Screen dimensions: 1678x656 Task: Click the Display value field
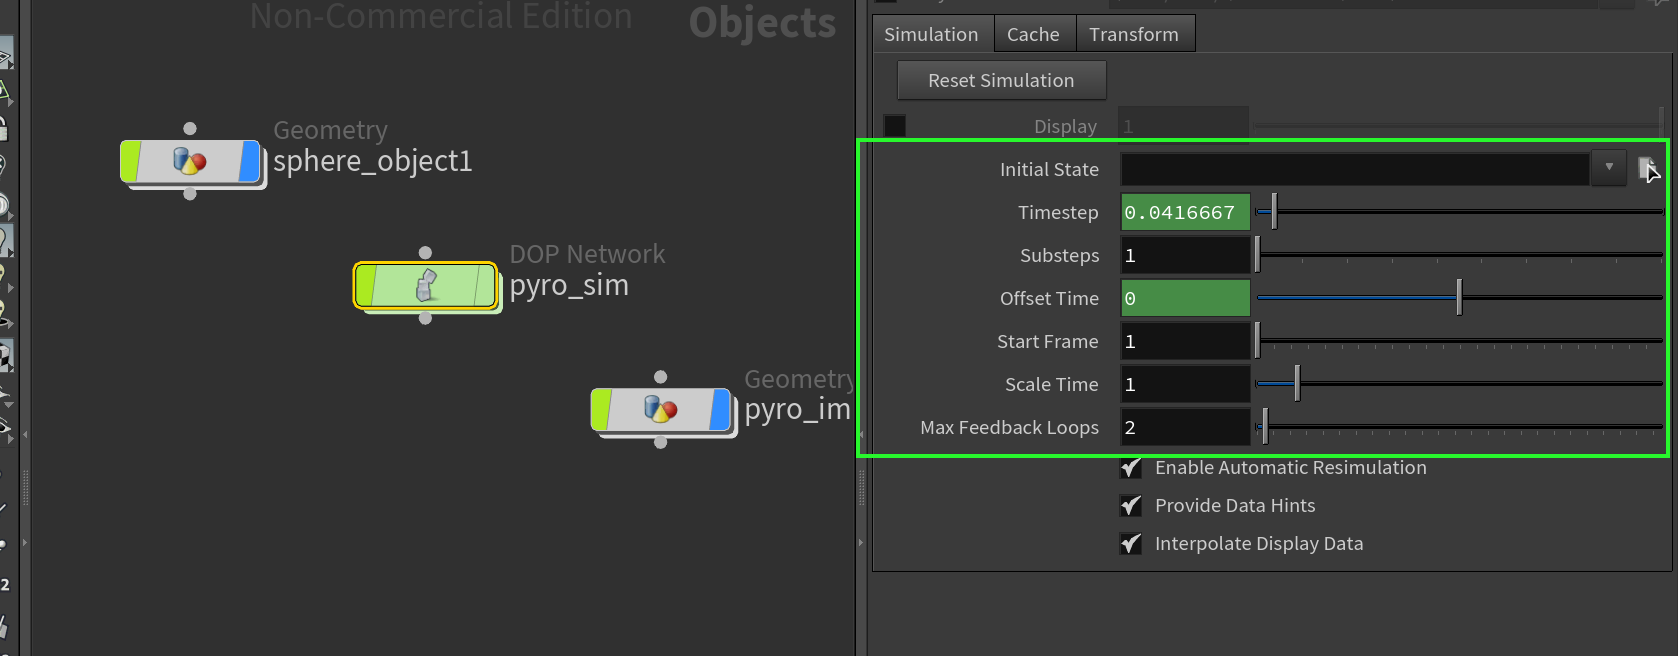1183,126
